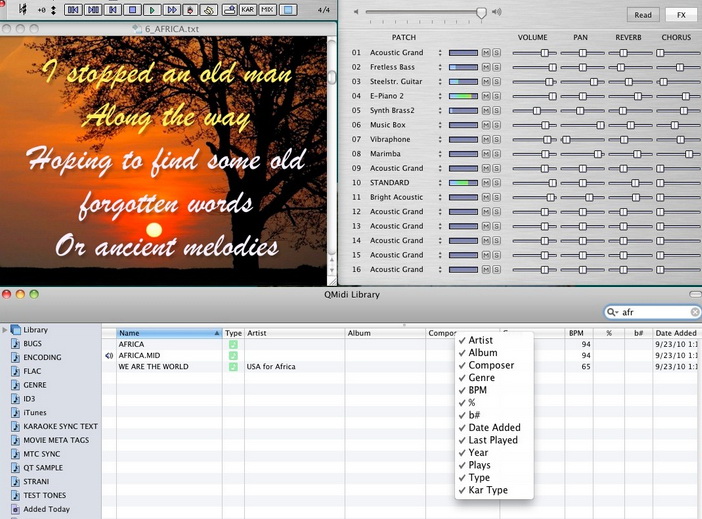Click the Vibraphone channel pan slider knob

click(x=566, y=140)
